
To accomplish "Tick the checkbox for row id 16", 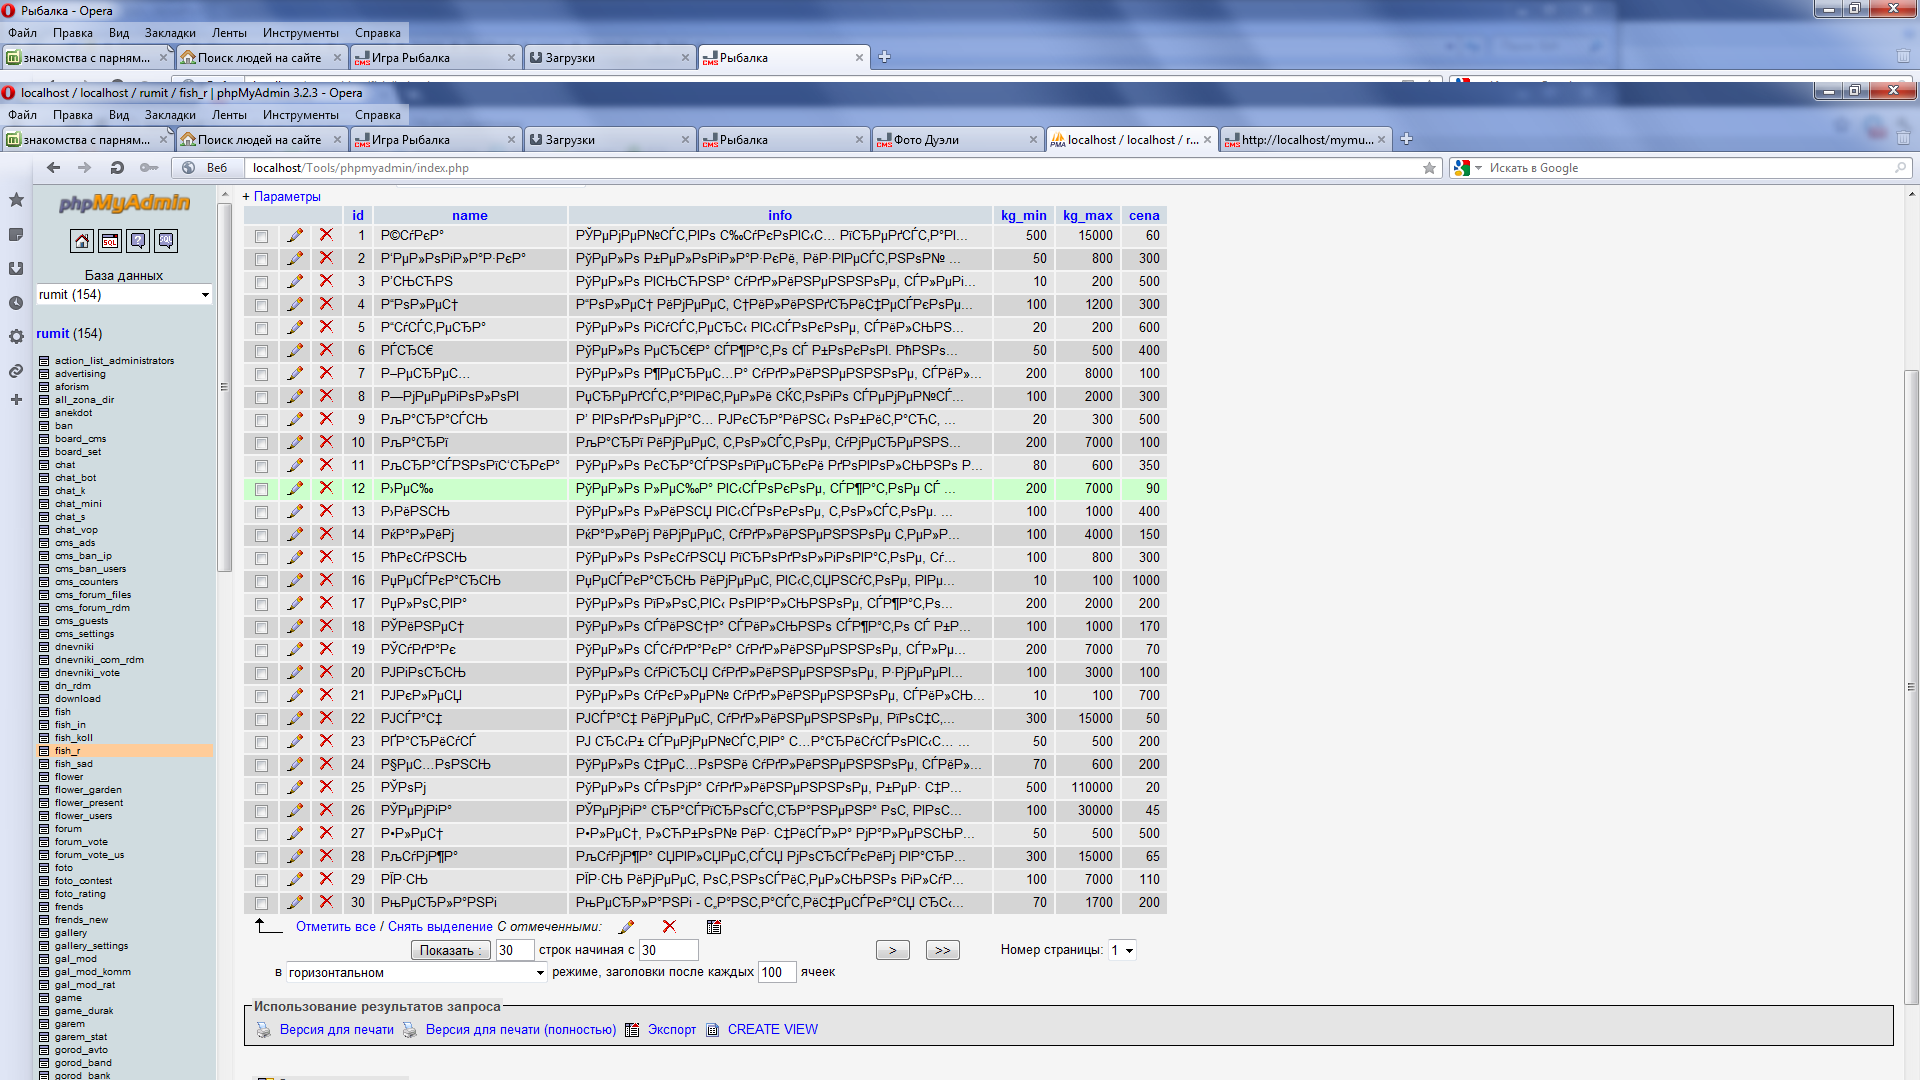I will click(261, 582).
